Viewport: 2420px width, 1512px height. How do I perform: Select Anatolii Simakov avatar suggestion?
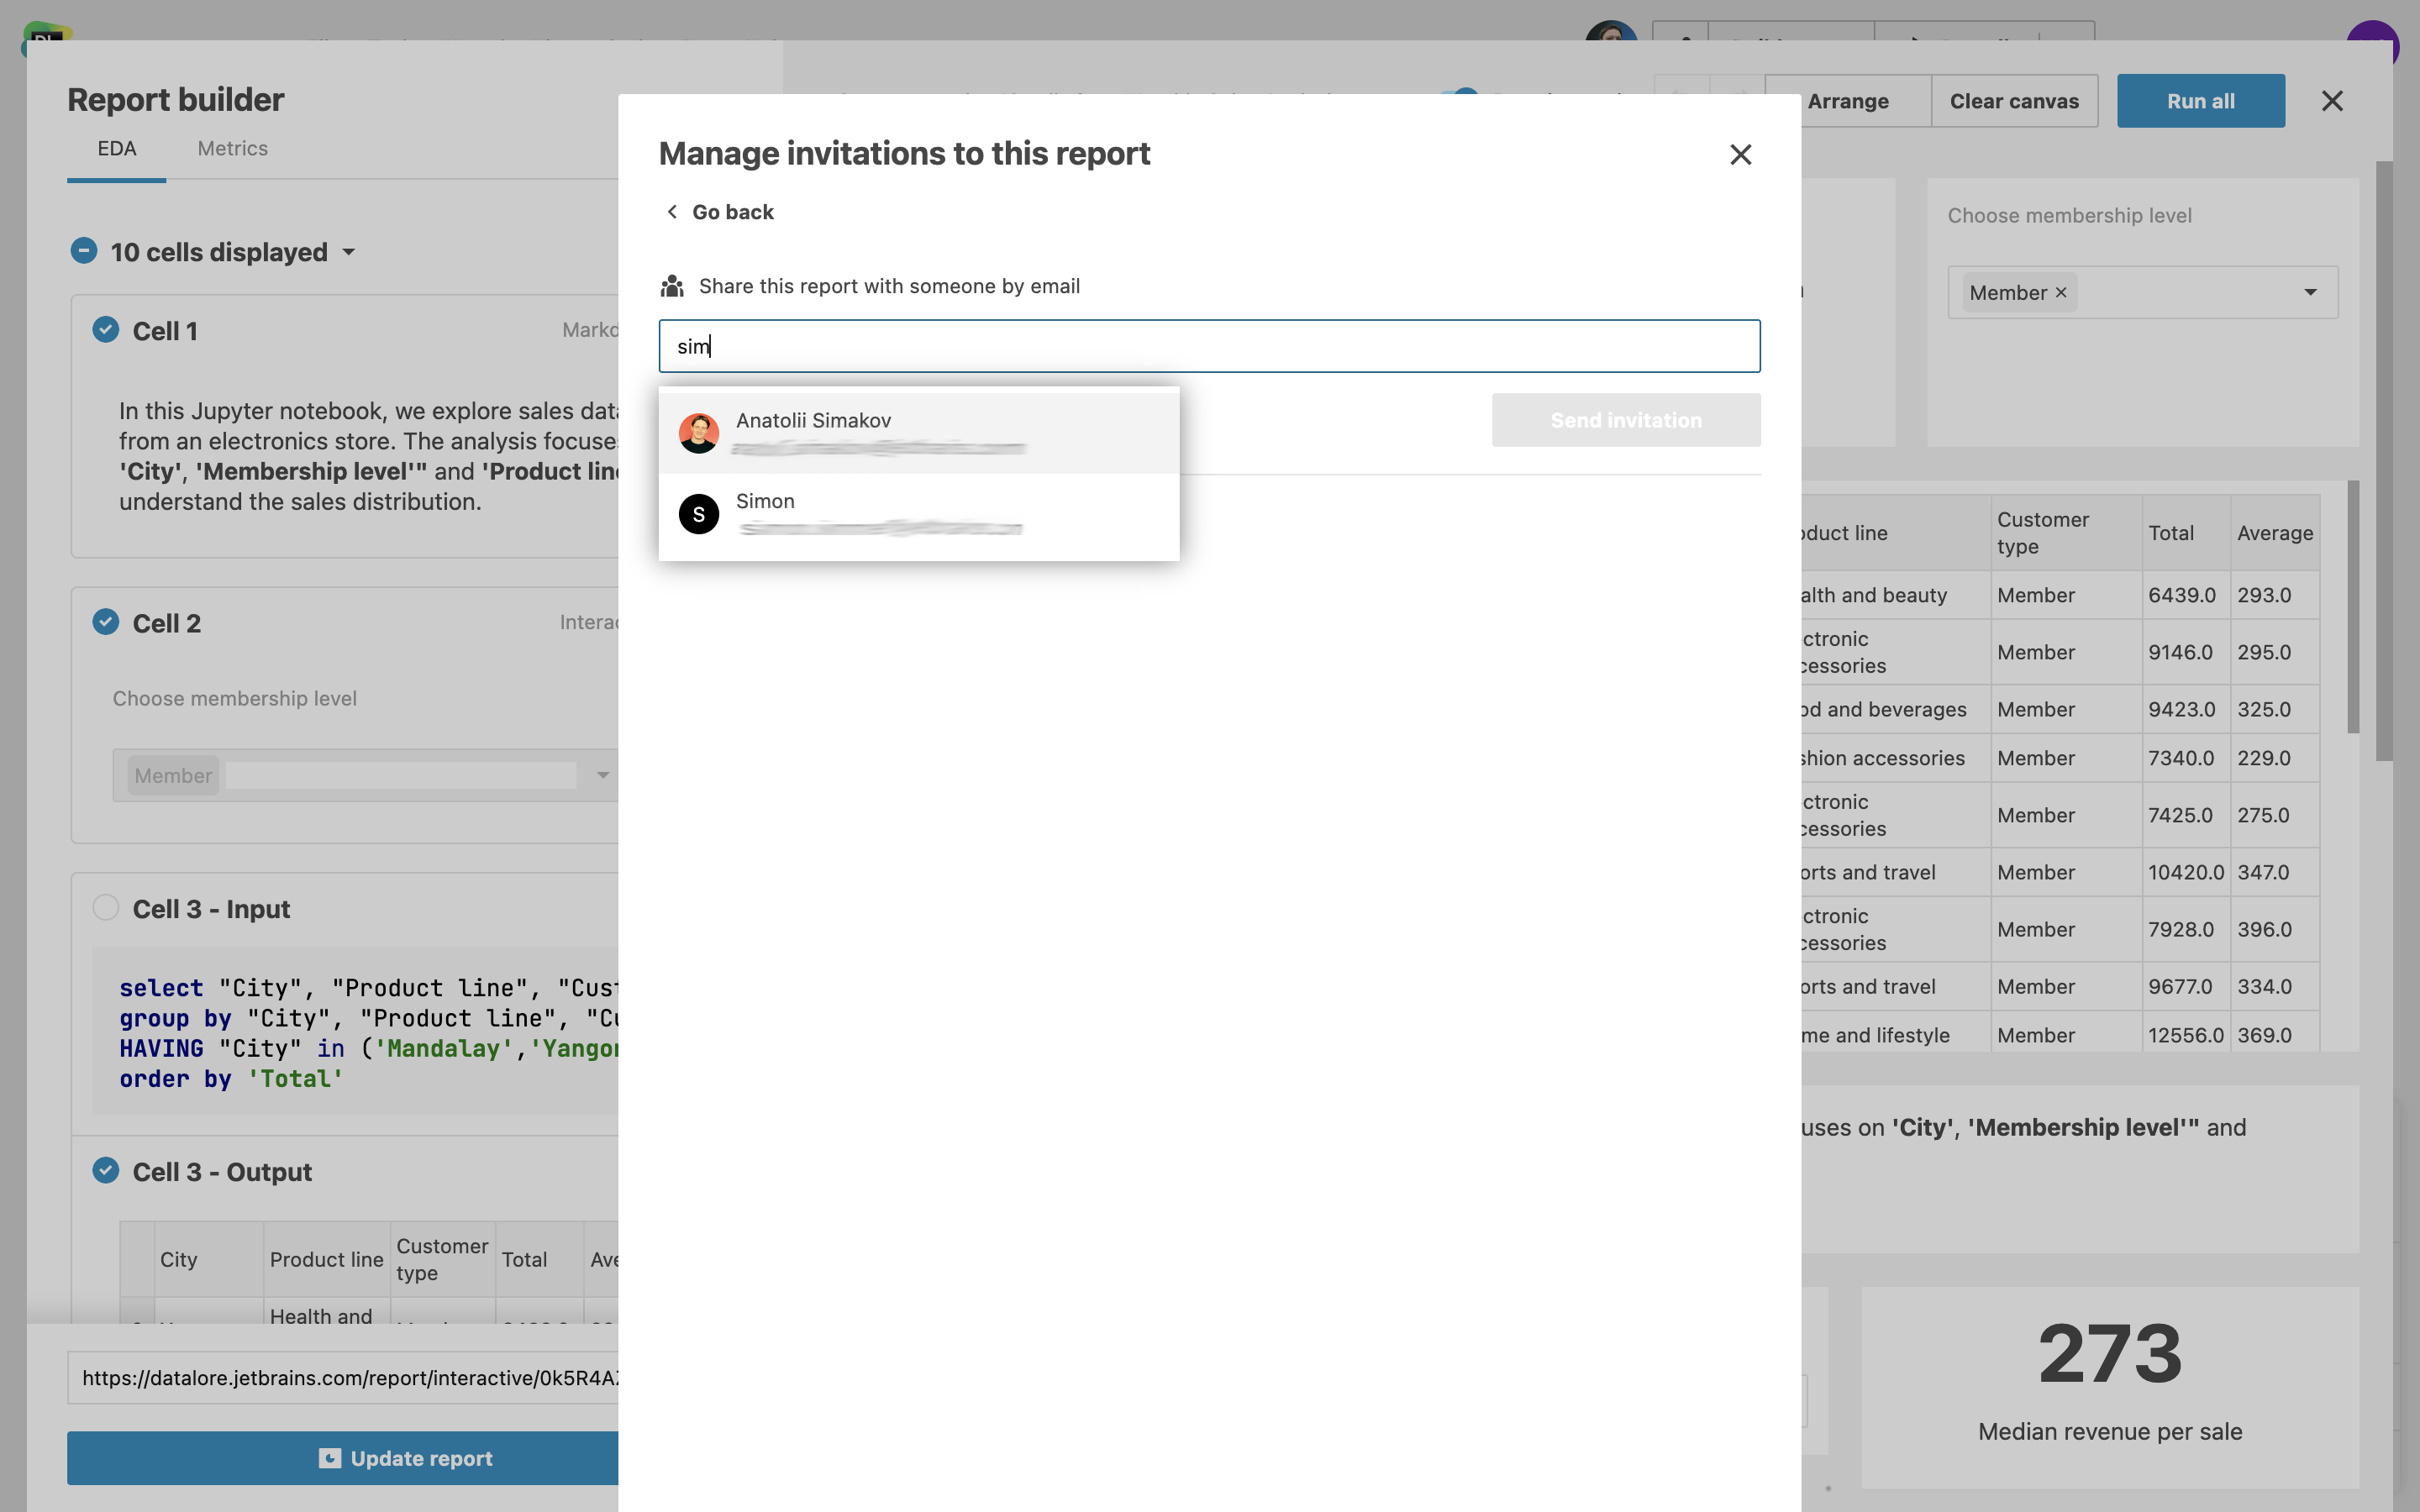[699, 433]
